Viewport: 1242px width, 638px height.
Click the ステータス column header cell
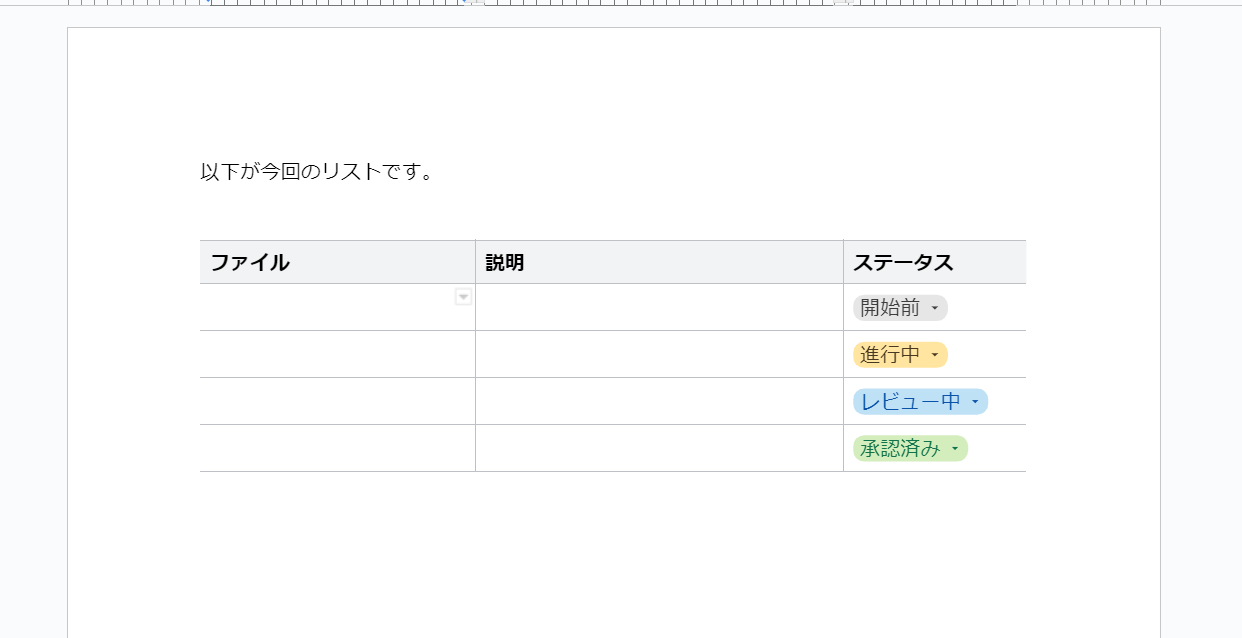(934, 262)
